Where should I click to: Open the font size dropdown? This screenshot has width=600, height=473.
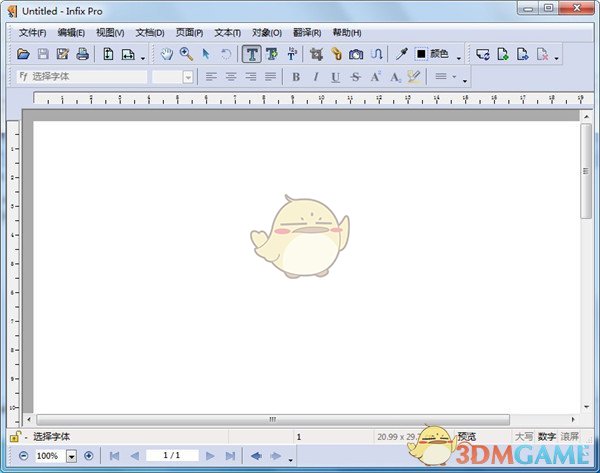[x=188, y=77]
